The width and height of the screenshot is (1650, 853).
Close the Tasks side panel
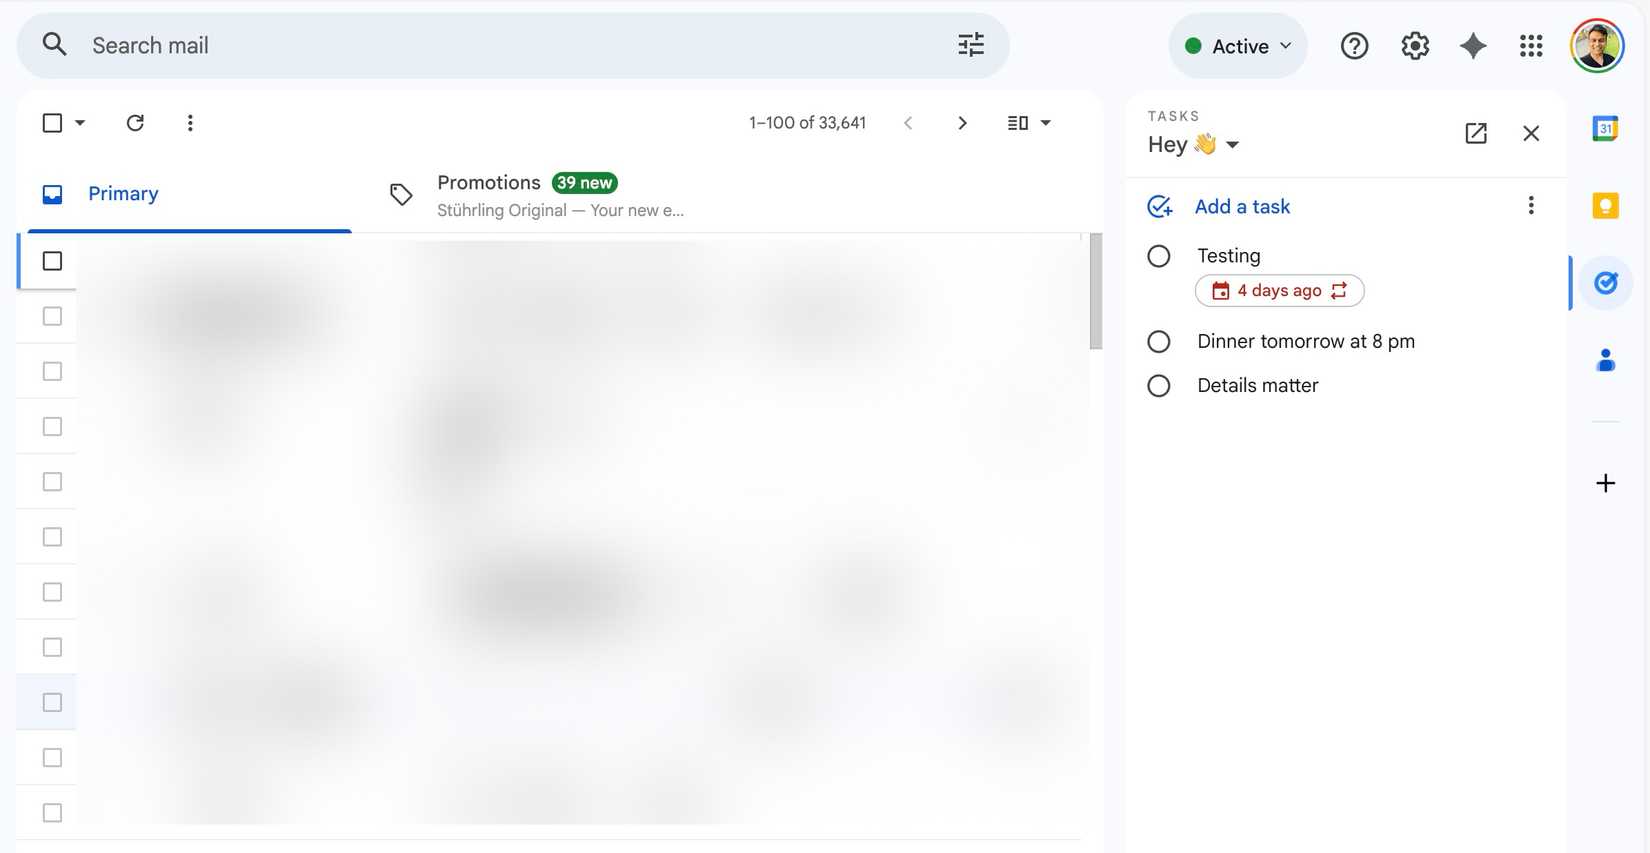[x=1531, y=133]
